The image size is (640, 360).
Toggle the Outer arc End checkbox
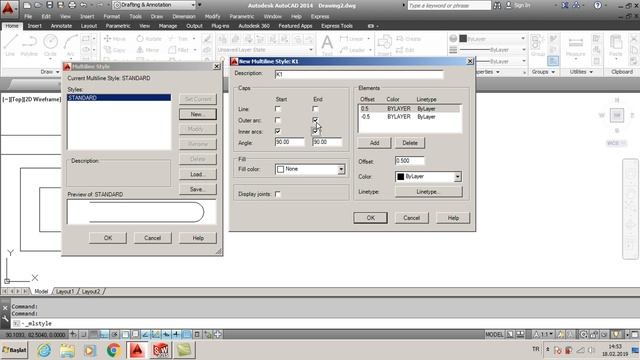point(315,120)
